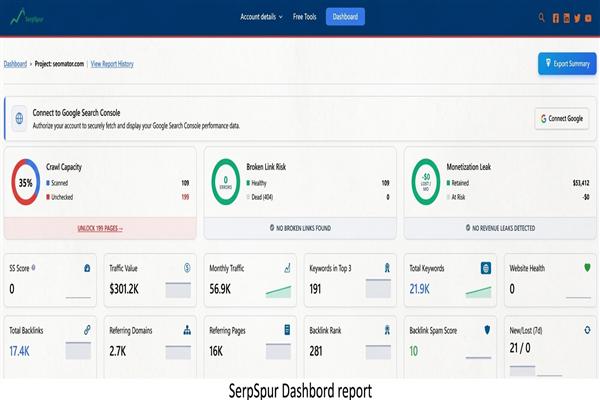Click the SerpSpur logo
This screenshot has width=600, height=400.
[27, 17]
